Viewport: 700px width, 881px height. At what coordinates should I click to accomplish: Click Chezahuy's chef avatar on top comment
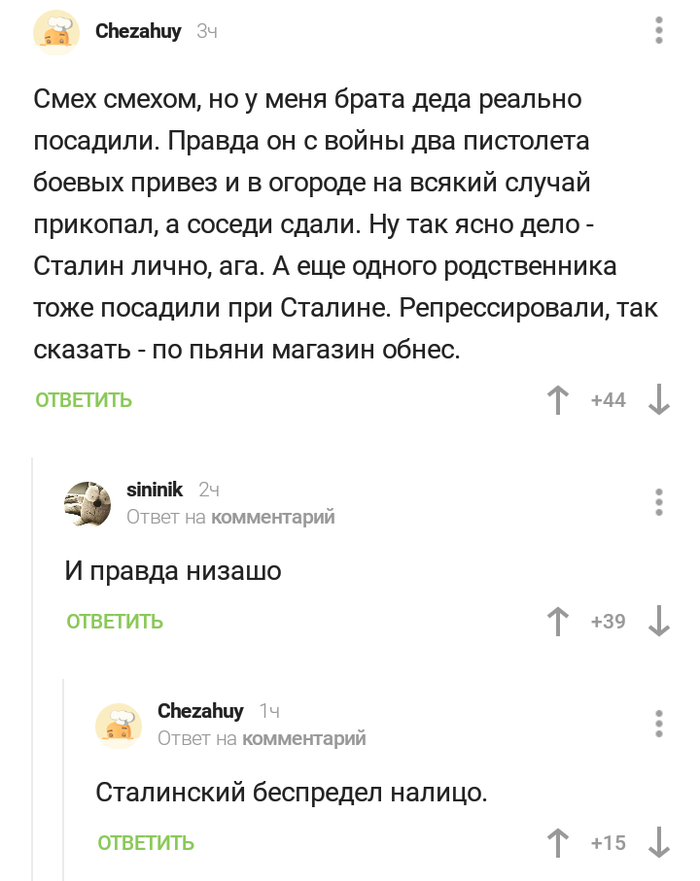(57, 31)
